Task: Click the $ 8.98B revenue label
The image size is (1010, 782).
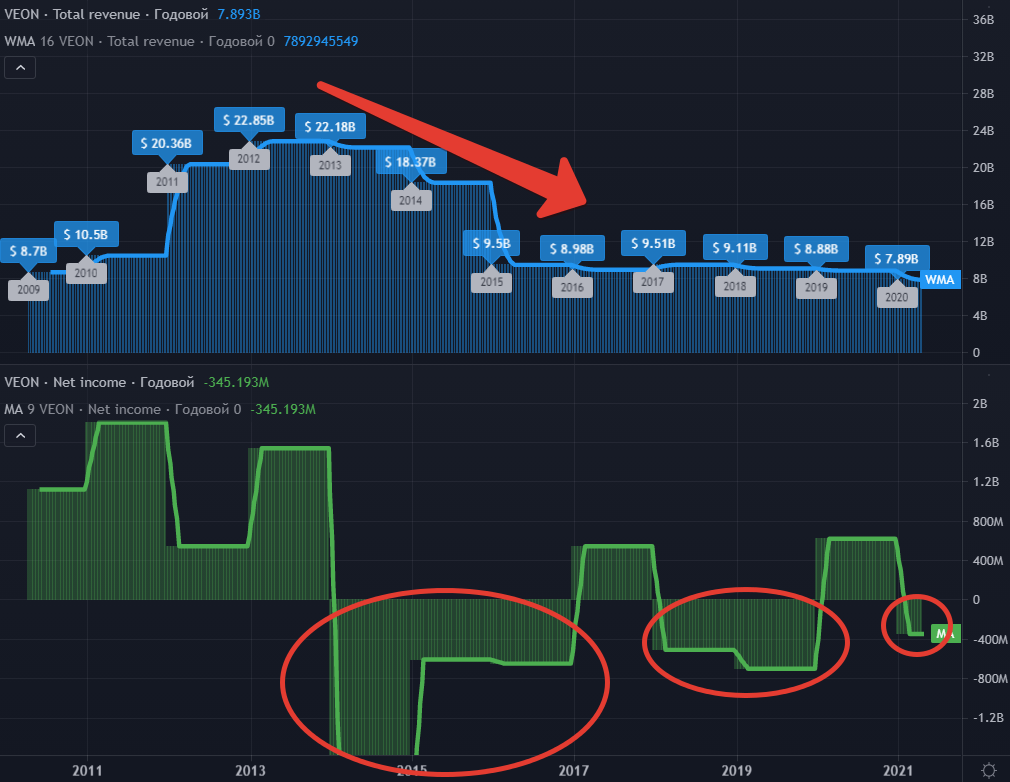Action: coord(572,249)
